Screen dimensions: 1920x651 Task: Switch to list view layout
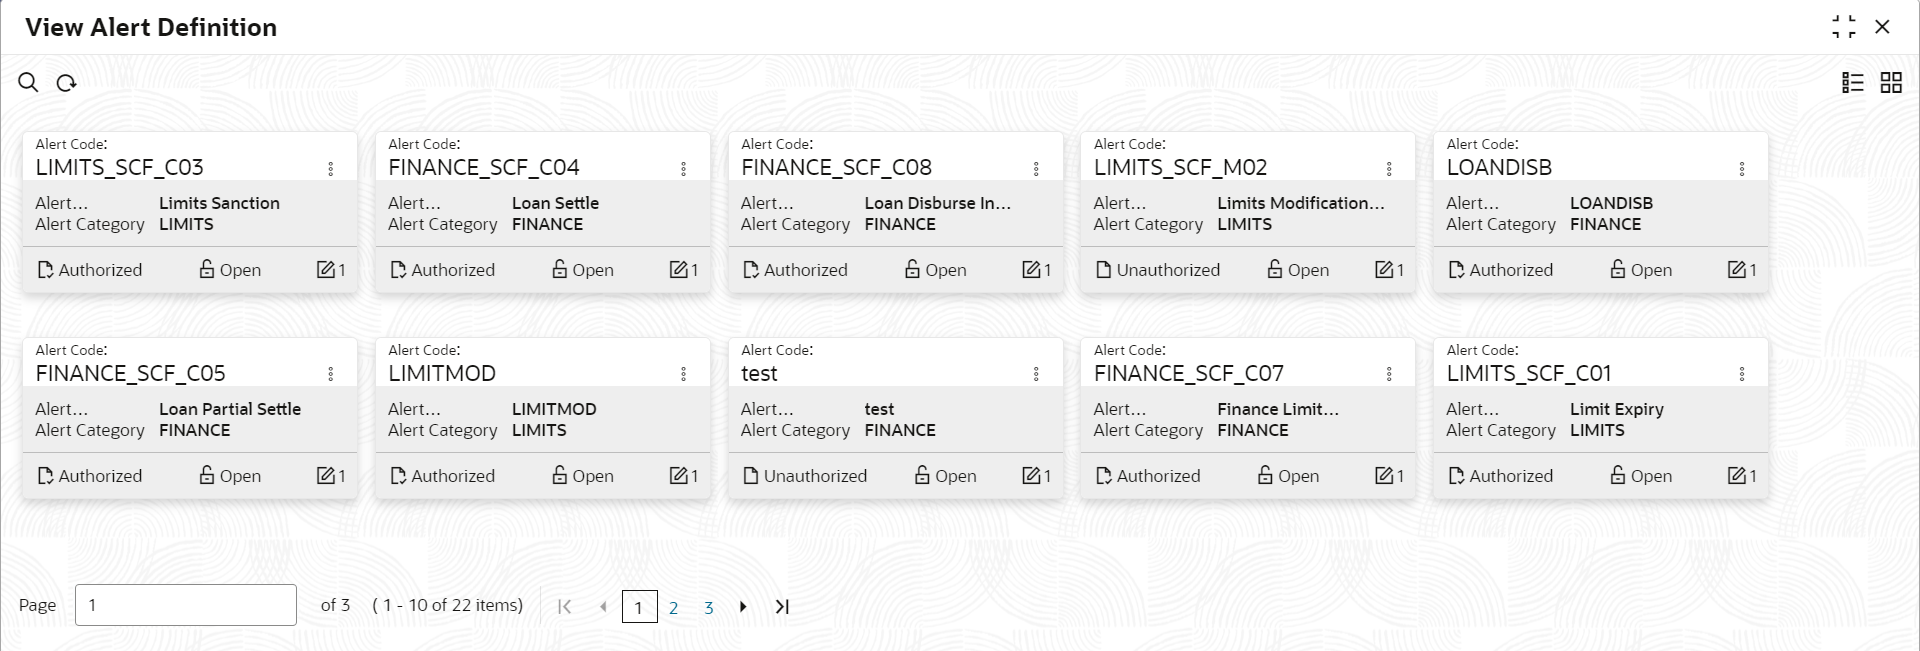1853,83
